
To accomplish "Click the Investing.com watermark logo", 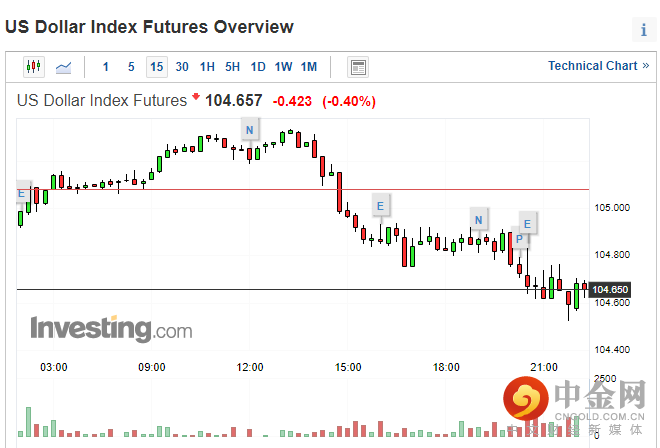I will click(x=111, y=328).
